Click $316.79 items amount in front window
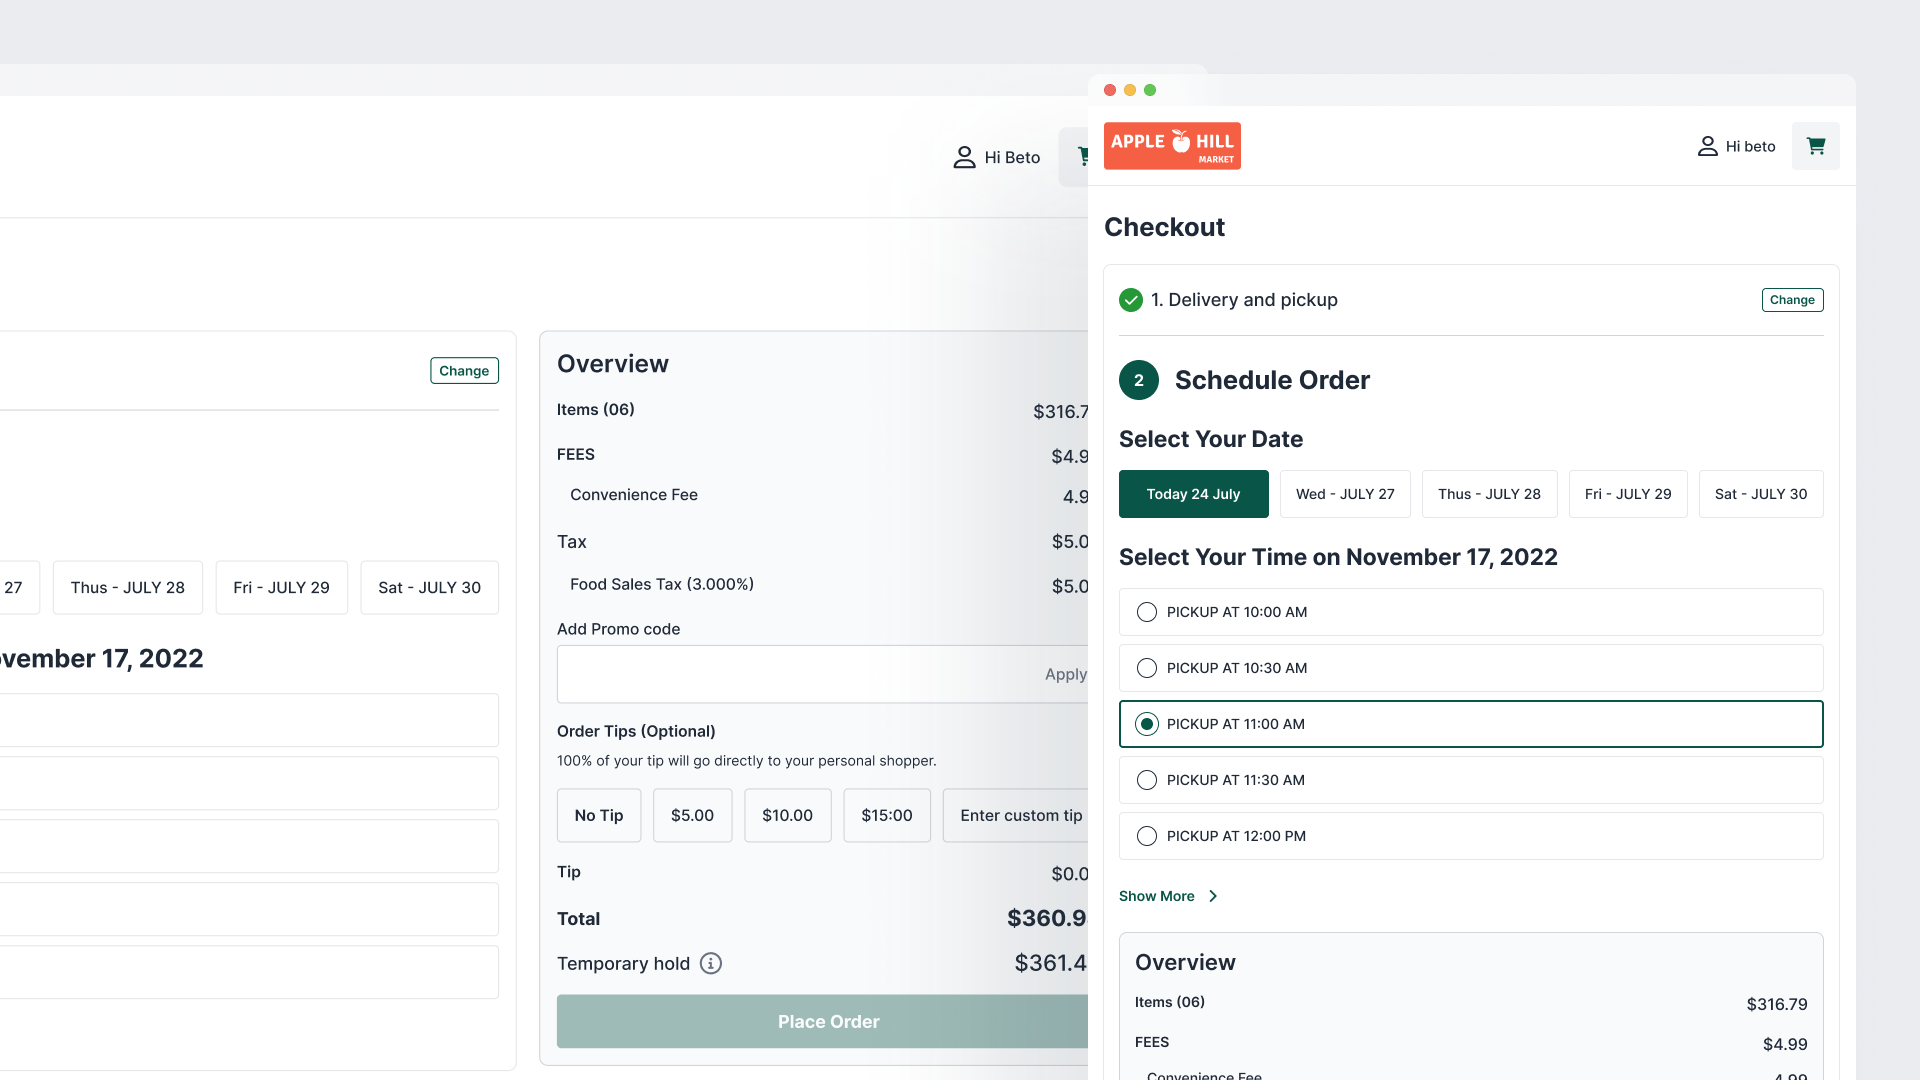1920x1080 pixels. click(x=1777, y=1004)
